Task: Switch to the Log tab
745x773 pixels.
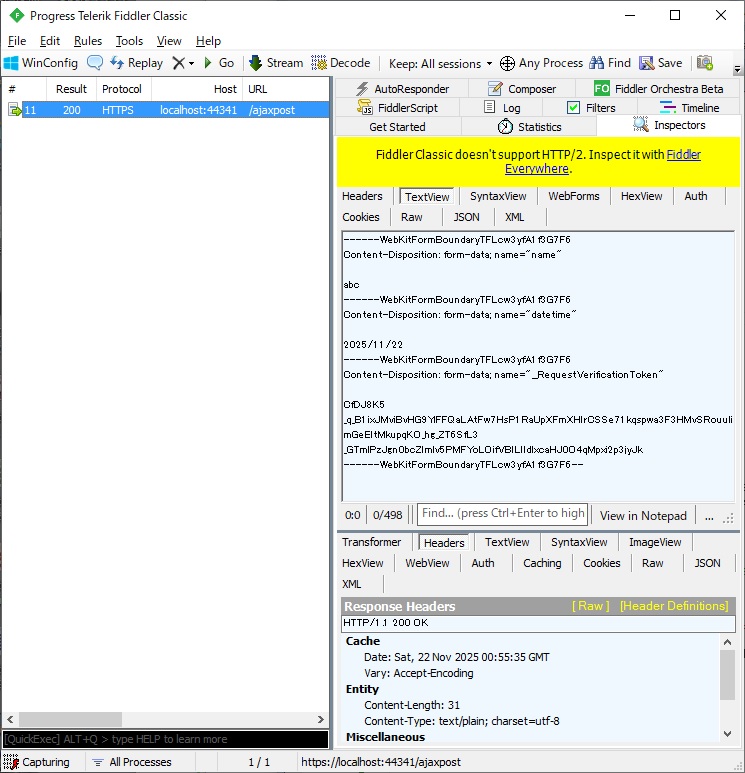Action: 501,107
